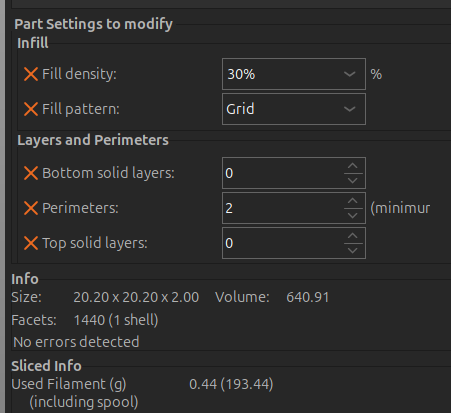Image resolution: width=451 pixels, height=413 pixels.
Task: Click the Fill pattern Grid text
Action: (240, 109)
